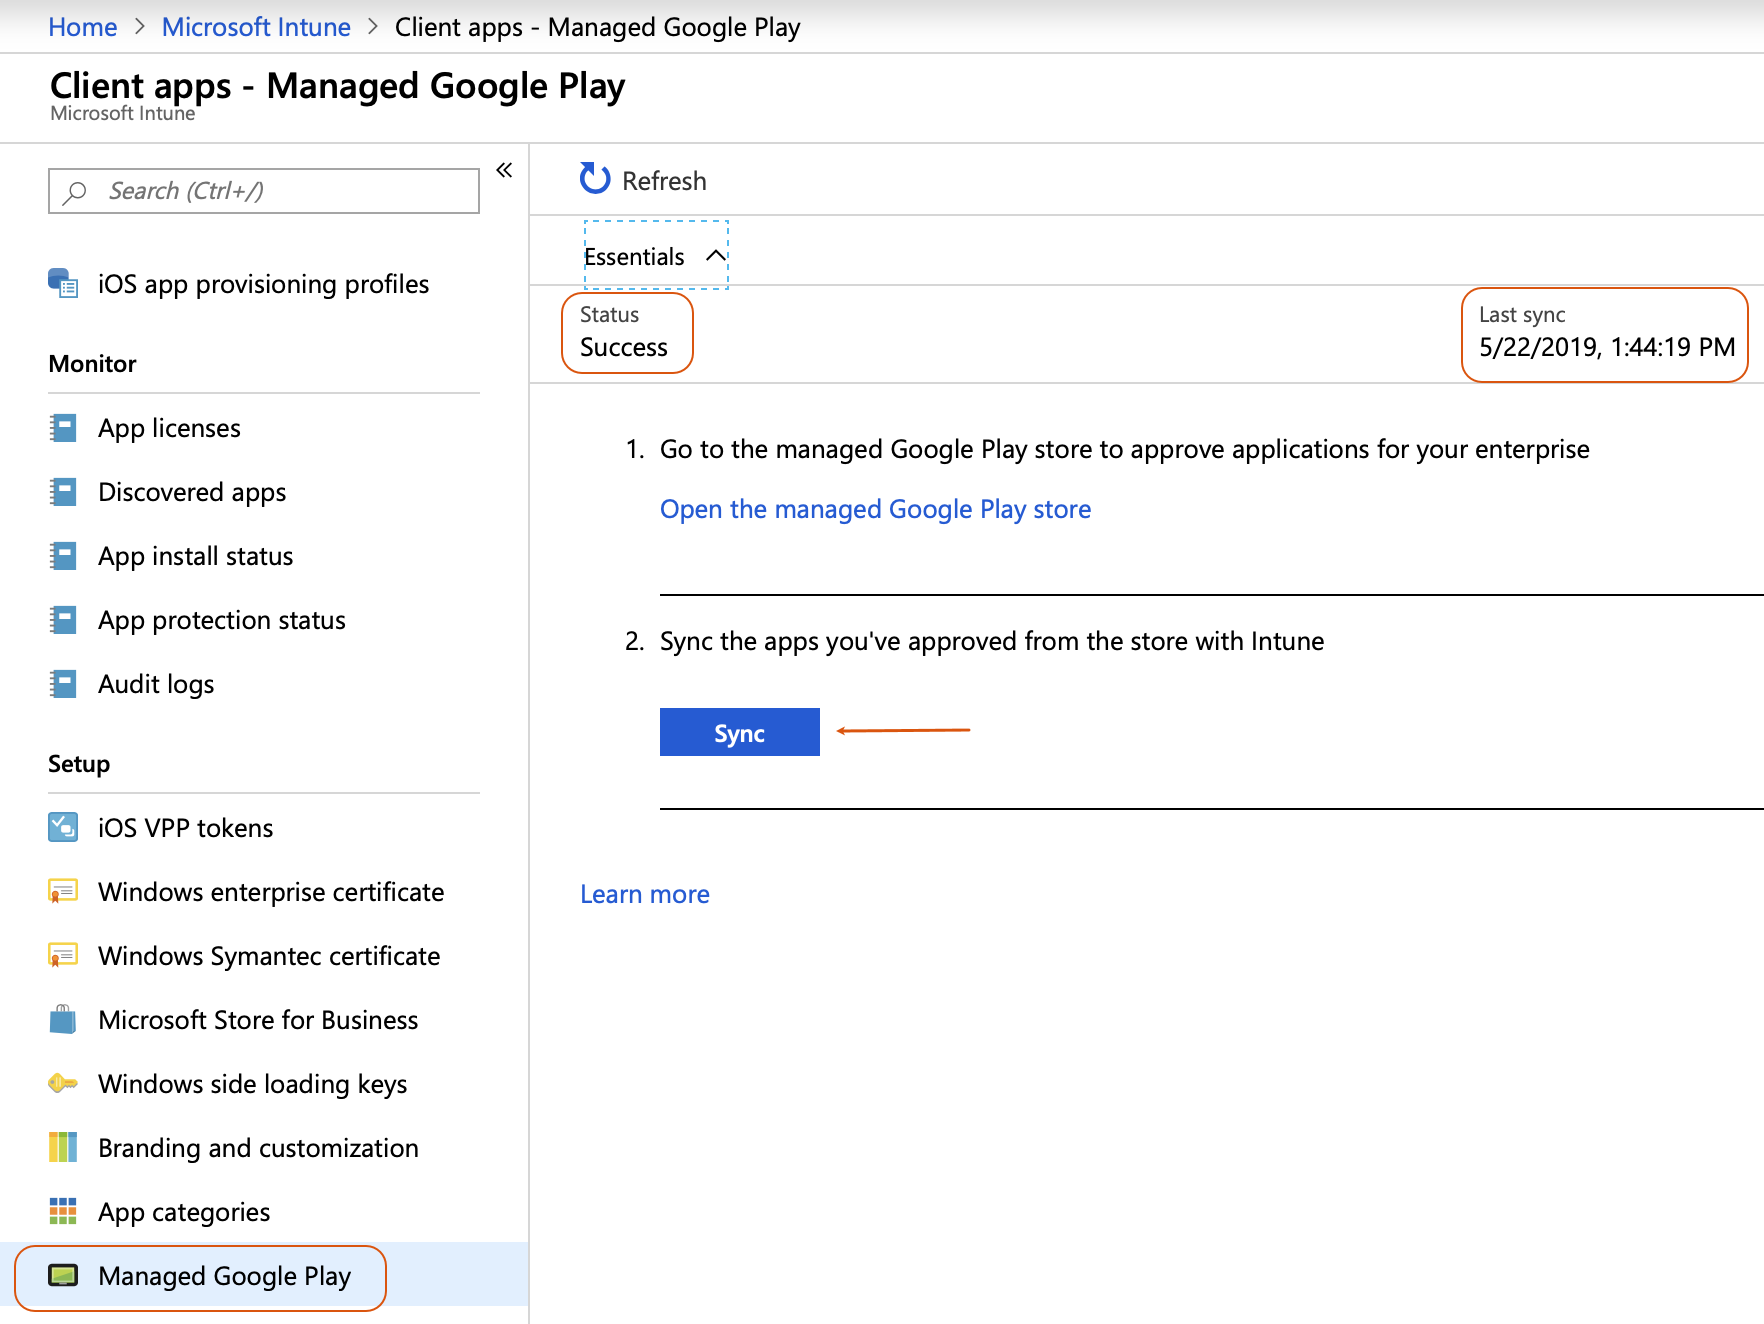Click the Windows enterprise certificate icon
1764x1324 pixels.
coord(63,891)
